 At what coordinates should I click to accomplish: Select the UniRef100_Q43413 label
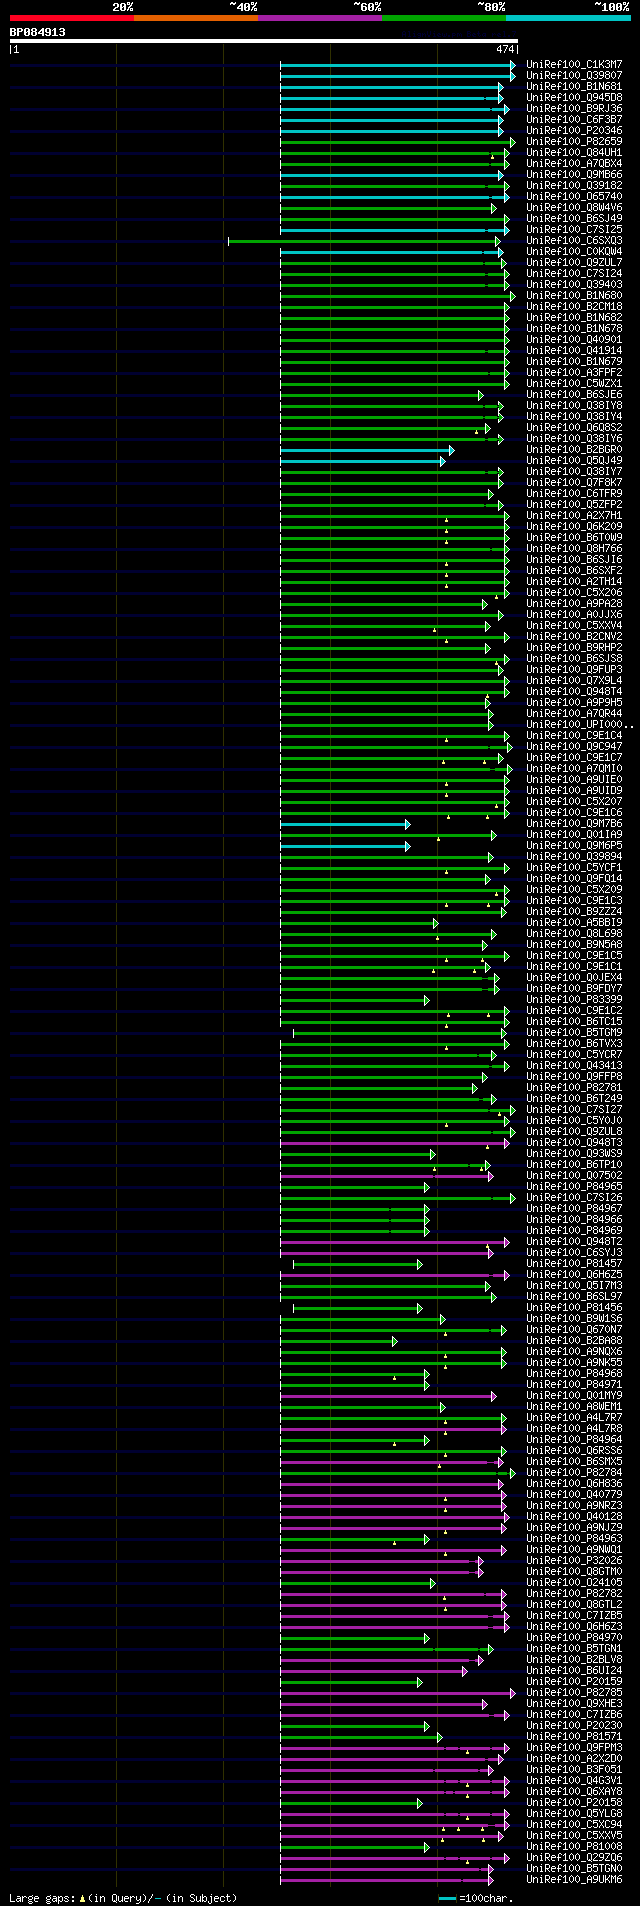tap(574, 1065)
